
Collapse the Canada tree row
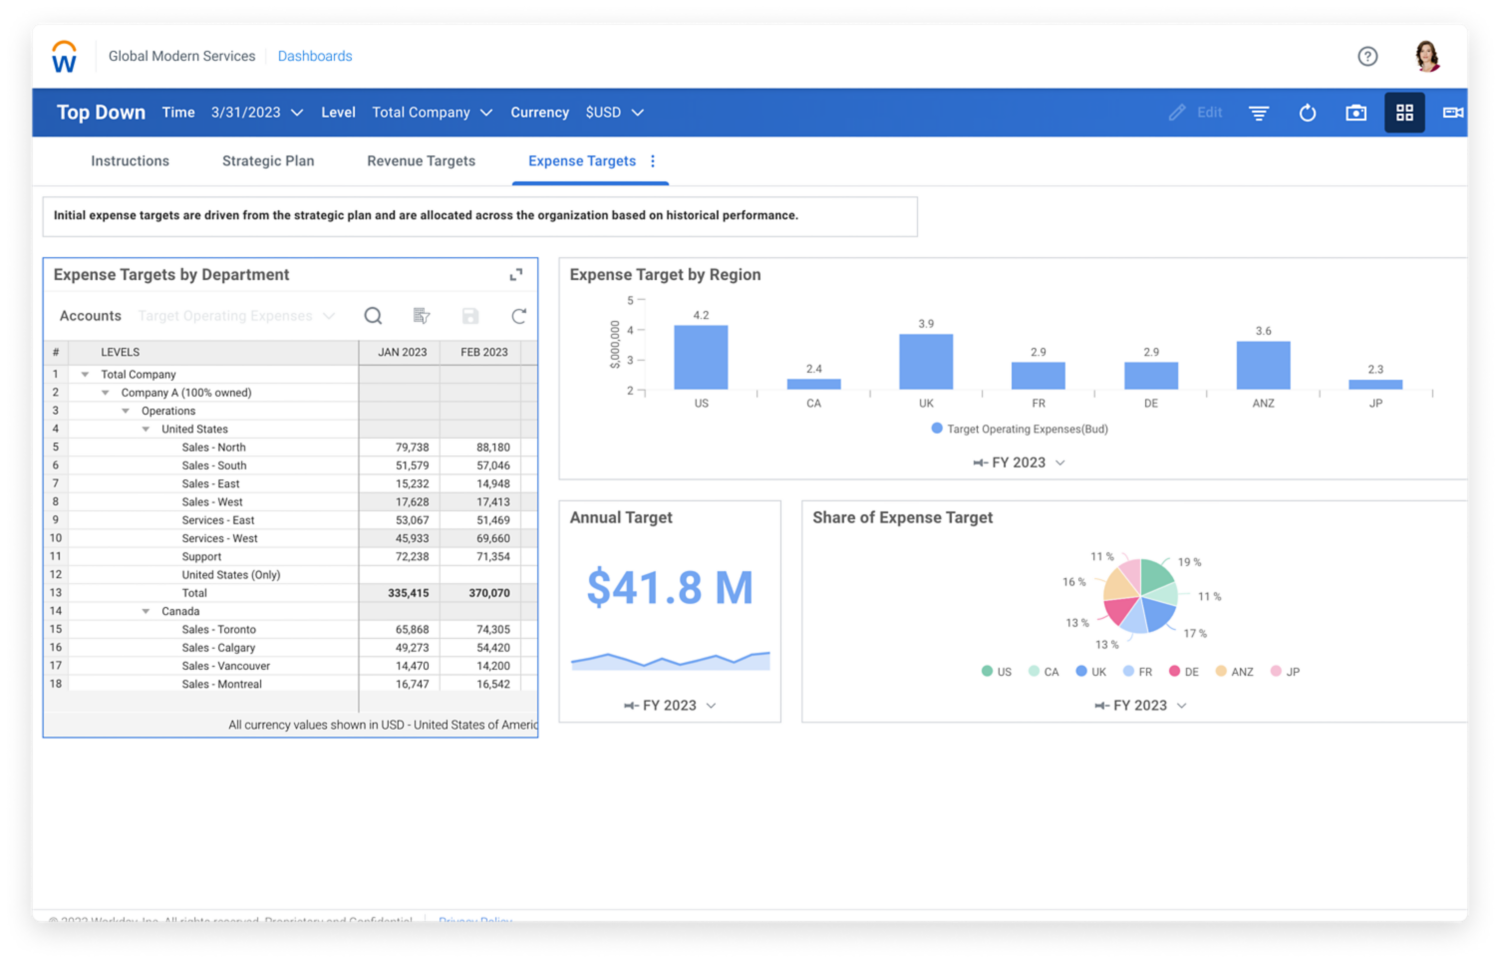(146, 611)
